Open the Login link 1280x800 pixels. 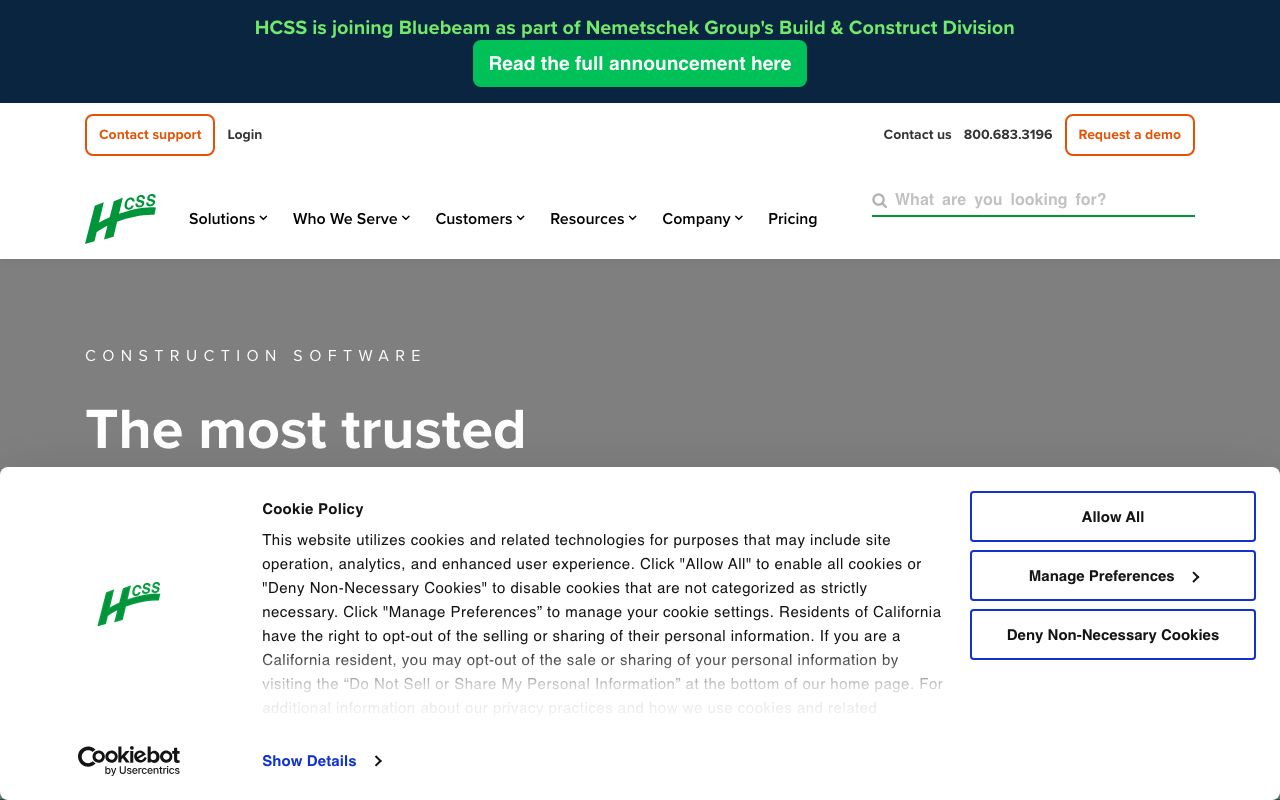tap(244, 135)
